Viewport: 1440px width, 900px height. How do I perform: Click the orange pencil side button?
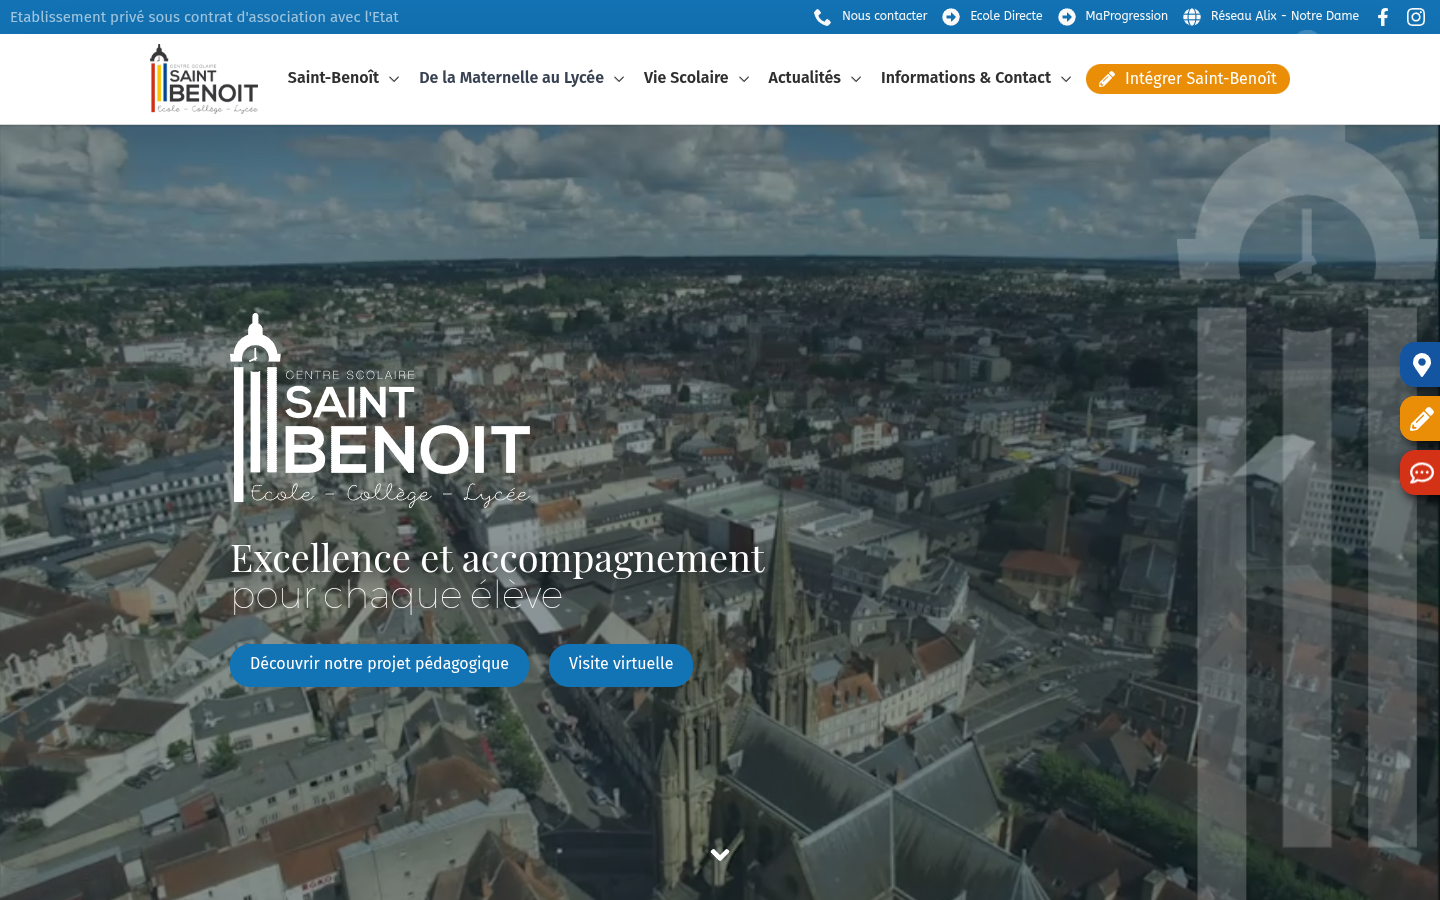(x=1420, y=418)
